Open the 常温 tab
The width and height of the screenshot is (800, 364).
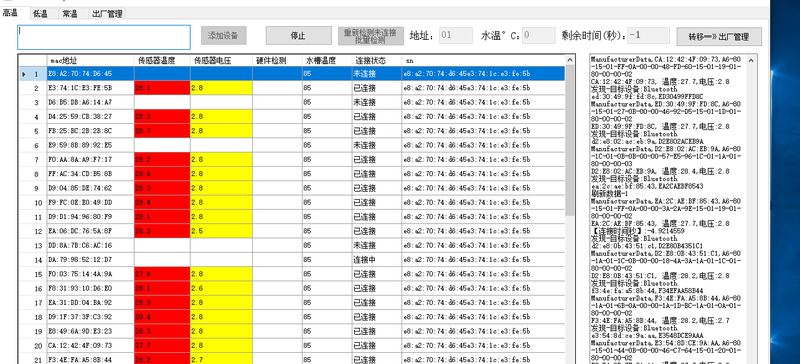(x=70, y=14)
